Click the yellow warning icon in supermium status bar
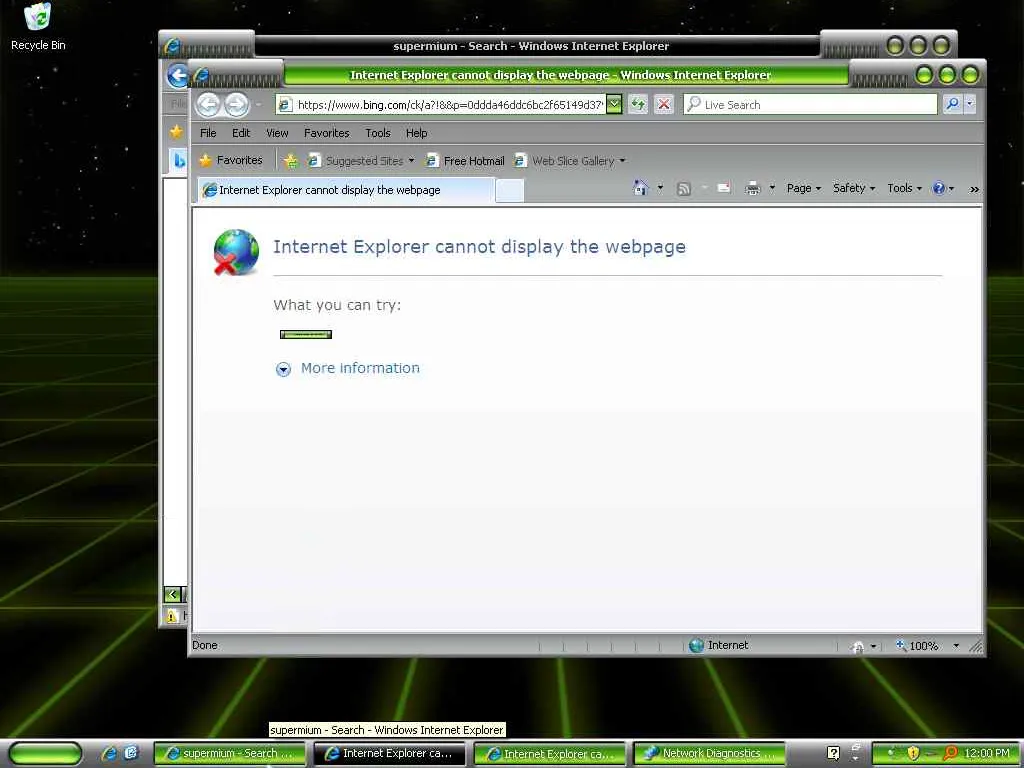The width and height of the screenshot is (1024, 768). click(172, 616)
